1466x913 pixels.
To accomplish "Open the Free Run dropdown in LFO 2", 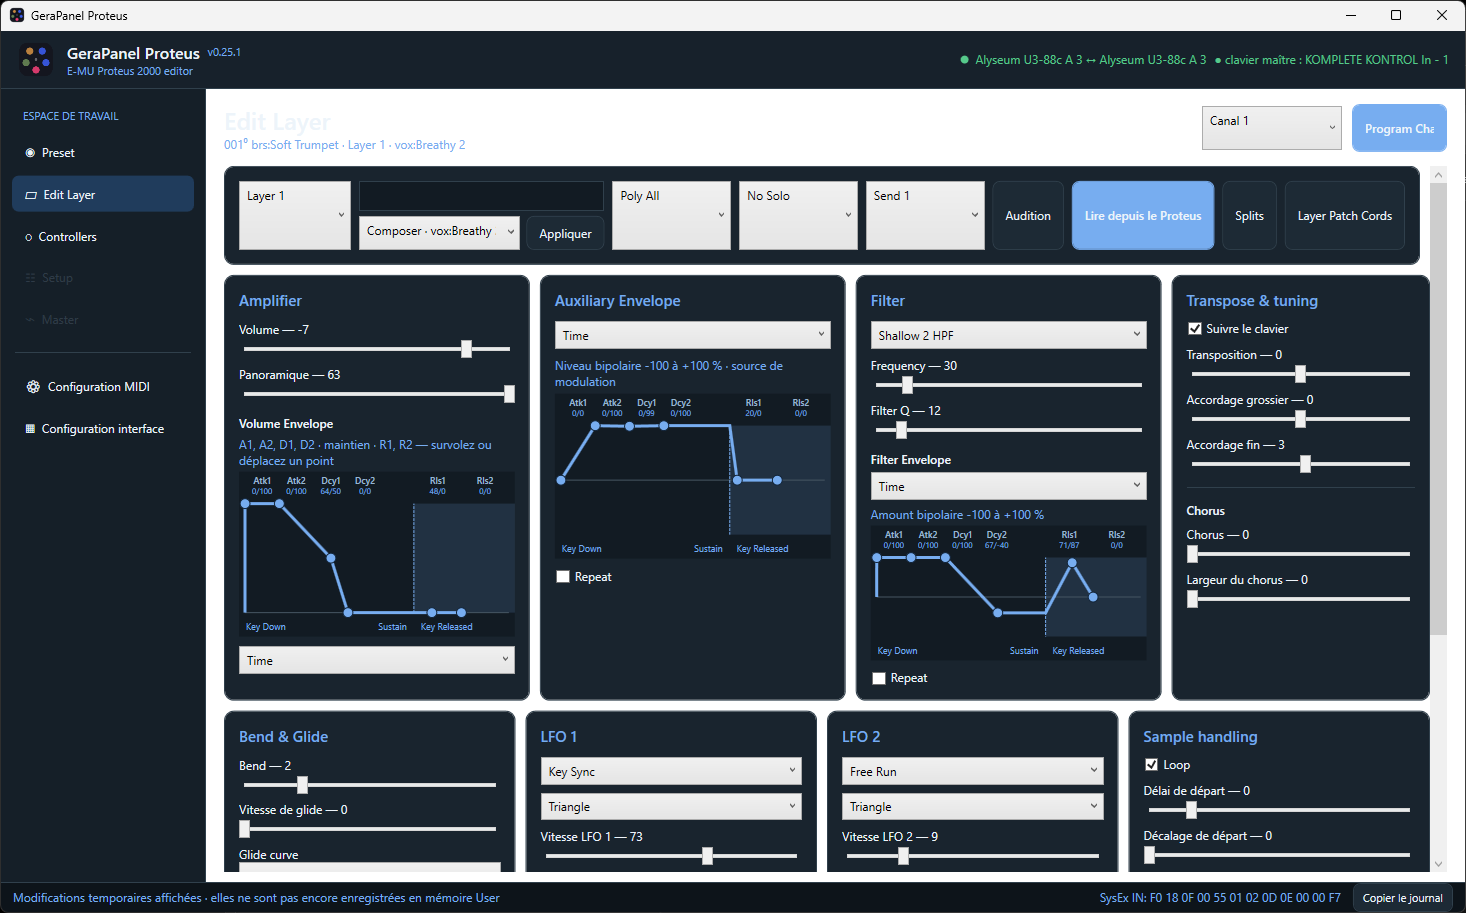I will [x=972, y=771].
